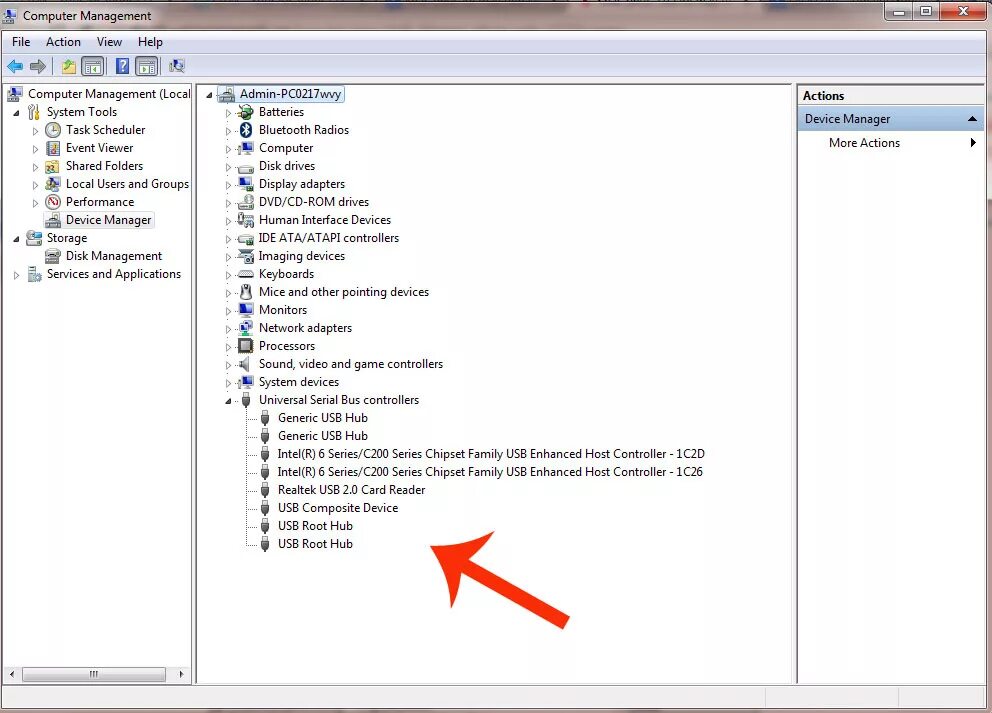The width and height of the screenshot is (992, 713).
Task: Collapse the Universal Serial Bus controllers node
Action: pyautogui.click(x=228, y=401)
